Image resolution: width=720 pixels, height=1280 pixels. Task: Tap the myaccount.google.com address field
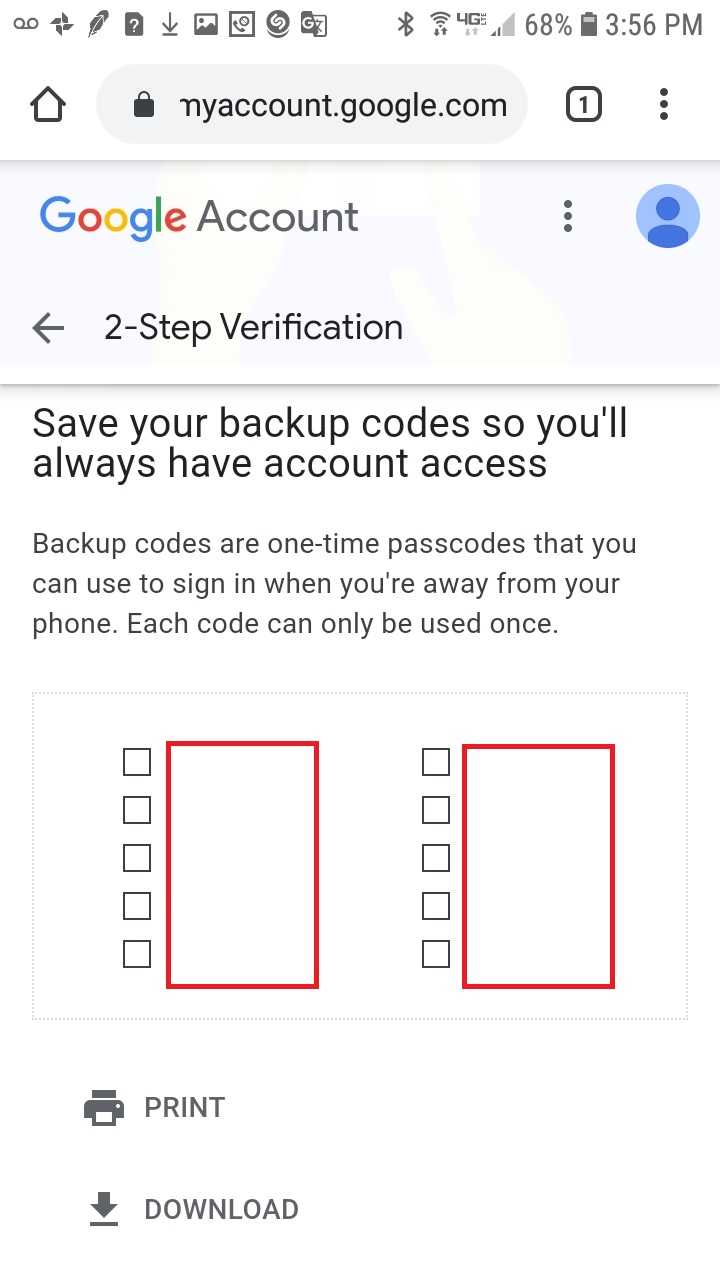pyautogui.click(x=342, y=105)
